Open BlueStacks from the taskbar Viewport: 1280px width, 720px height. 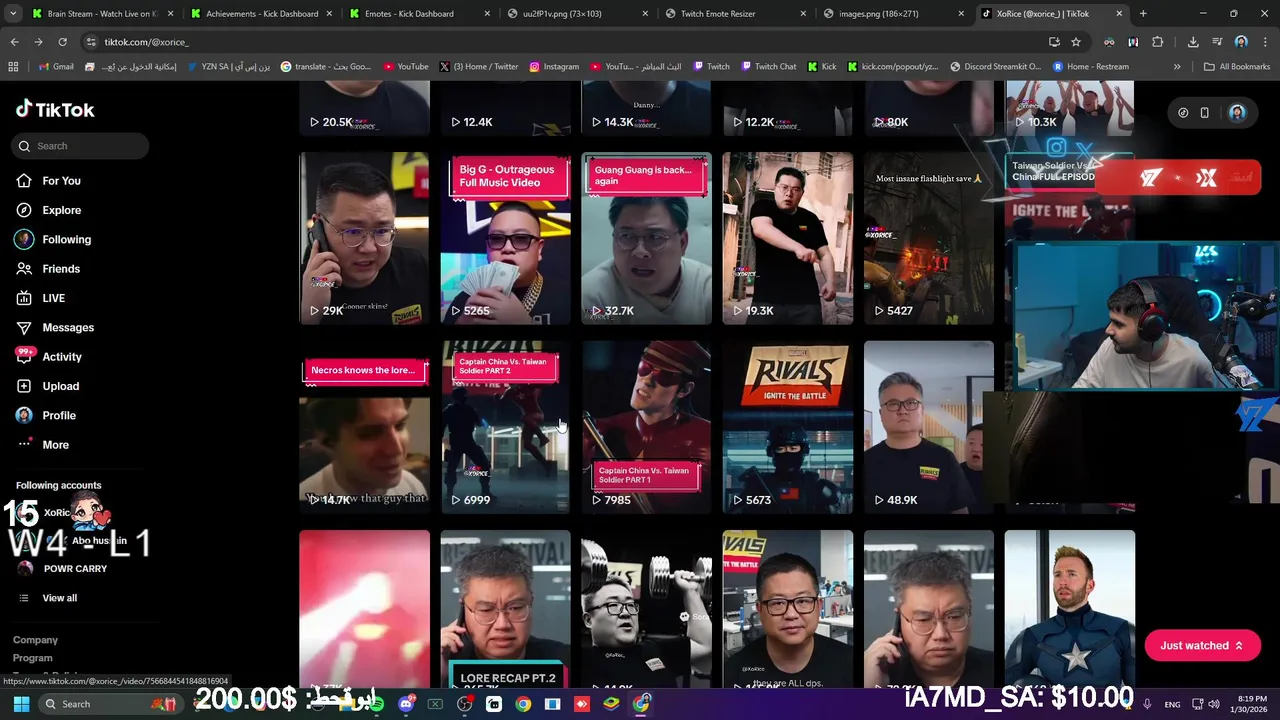(x=611, y=704)
